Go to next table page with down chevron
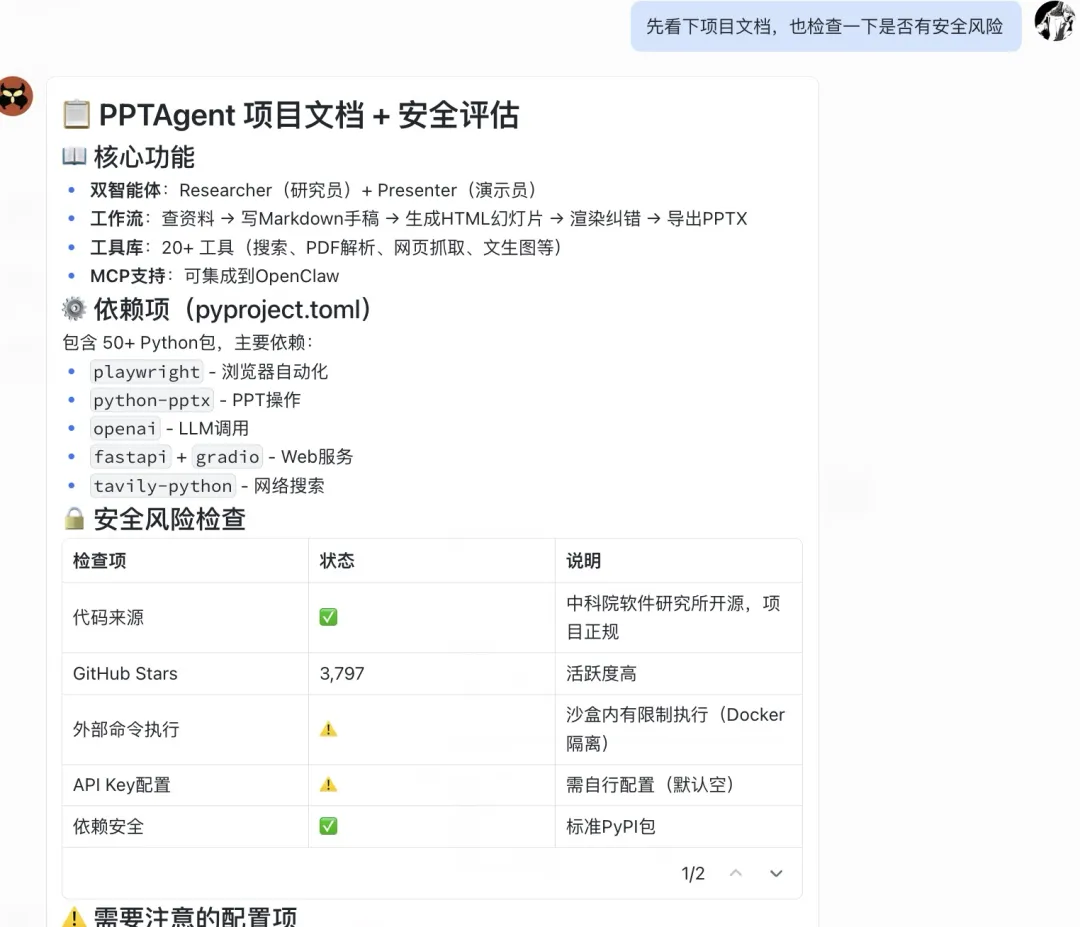Screen dimensions: 1080x927 [x=776, y=873]
